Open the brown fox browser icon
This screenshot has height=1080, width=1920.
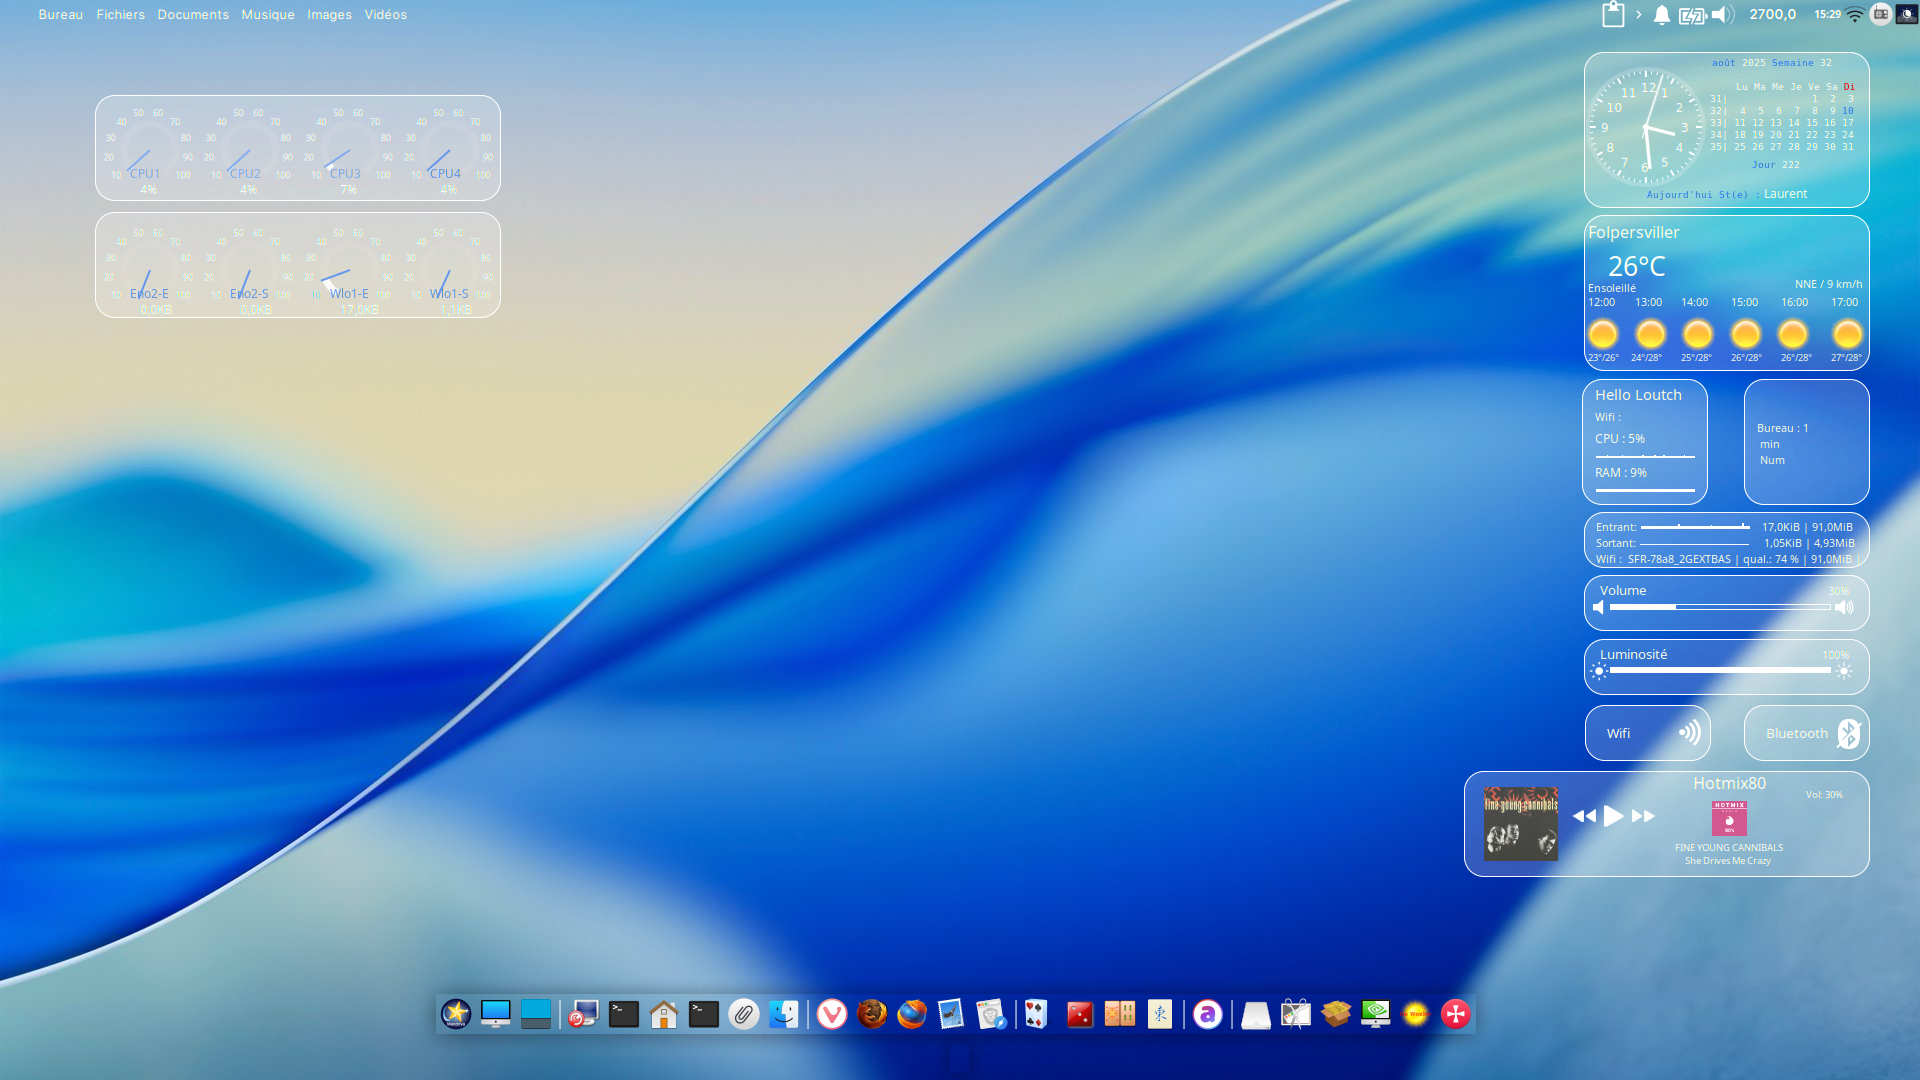pos(872,1014)
